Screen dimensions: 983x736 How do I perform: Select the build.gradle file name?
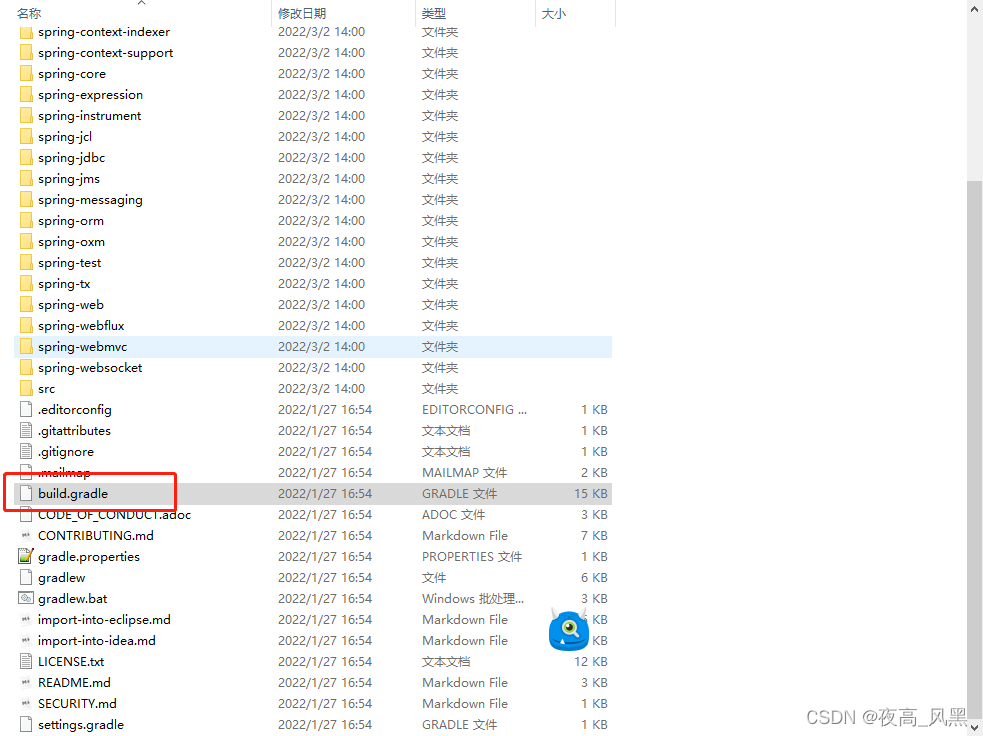(73, 494)
